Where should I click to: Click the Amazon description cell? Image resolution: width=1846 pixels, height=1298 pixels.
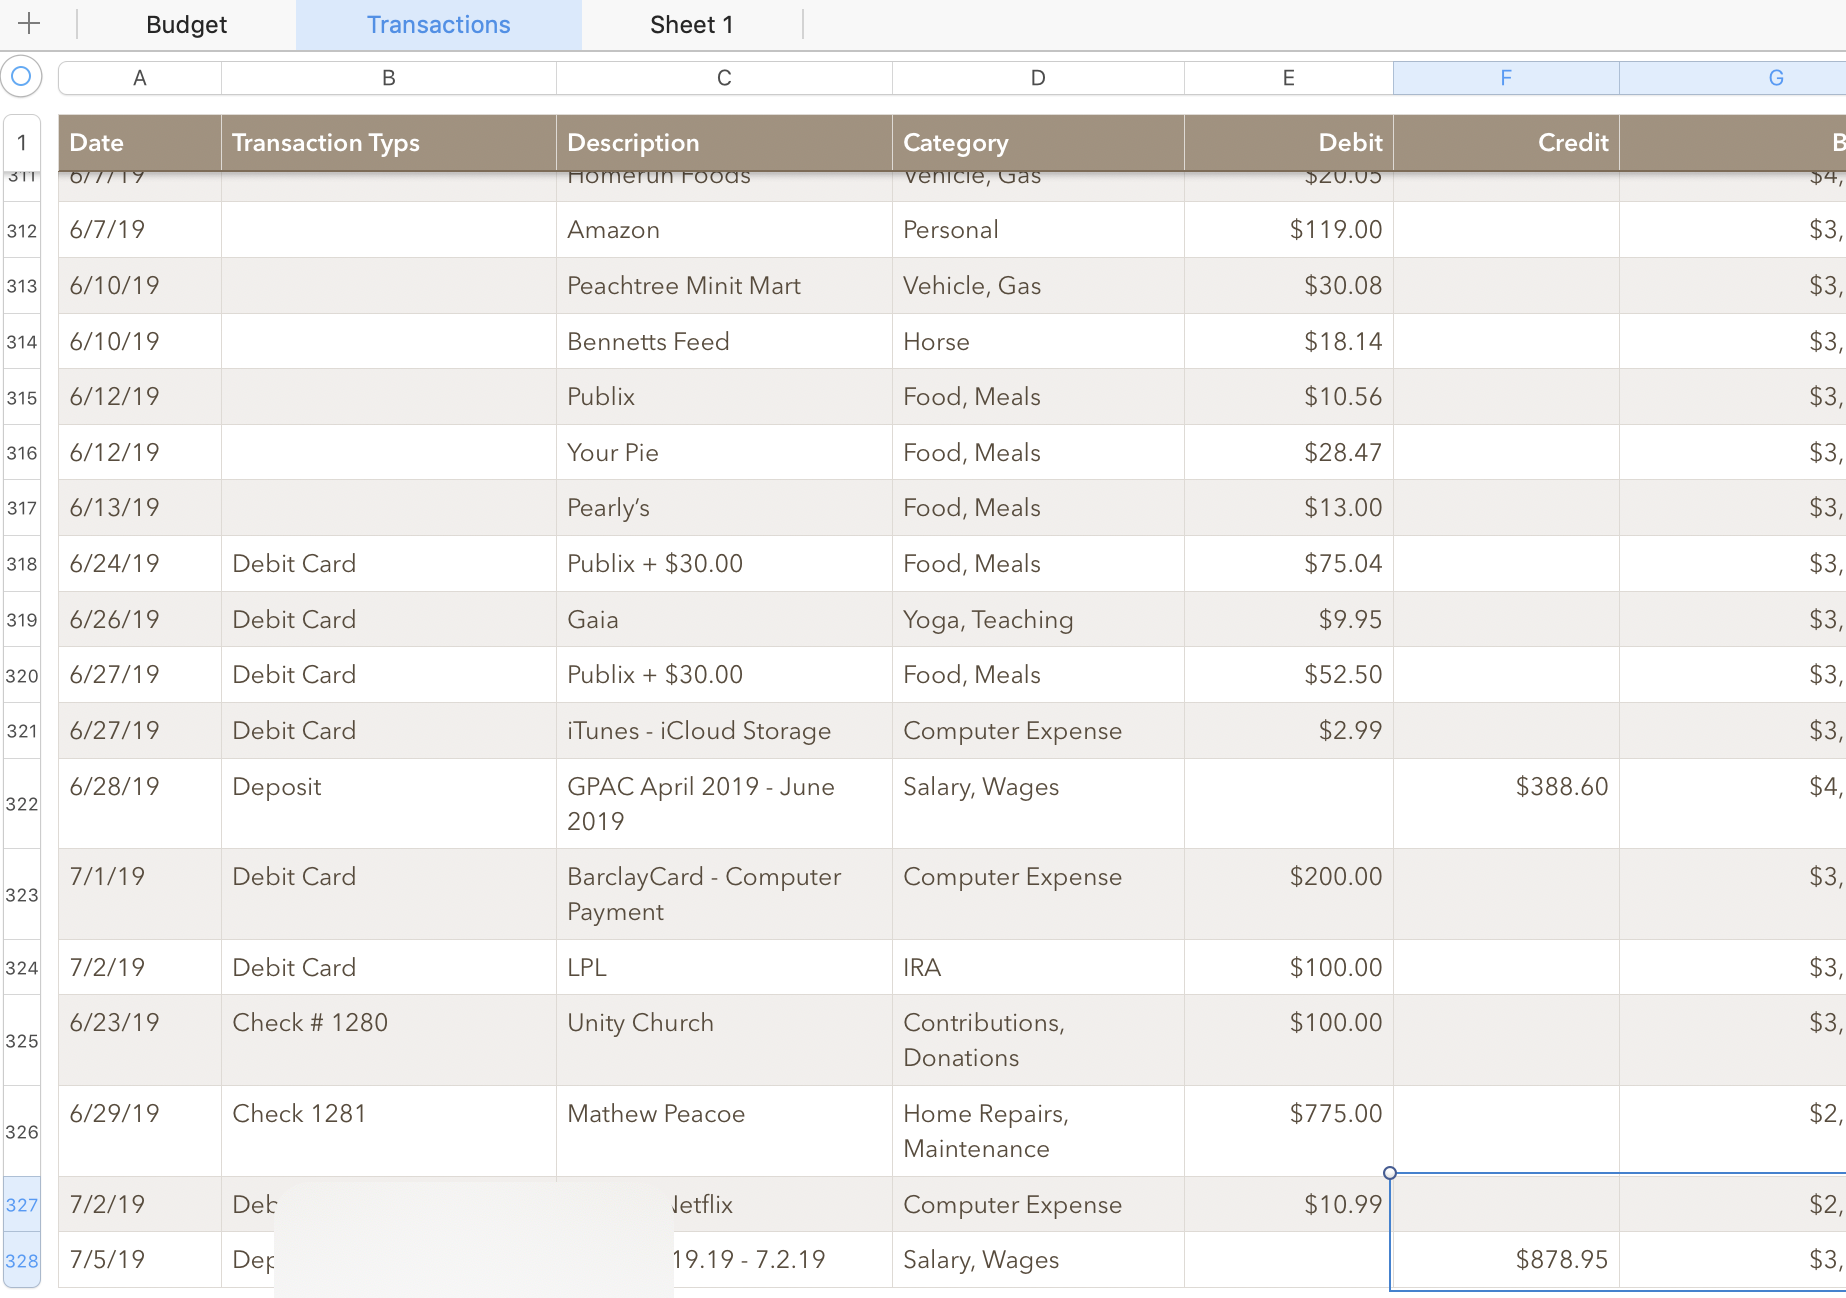[x=724, y=230]
